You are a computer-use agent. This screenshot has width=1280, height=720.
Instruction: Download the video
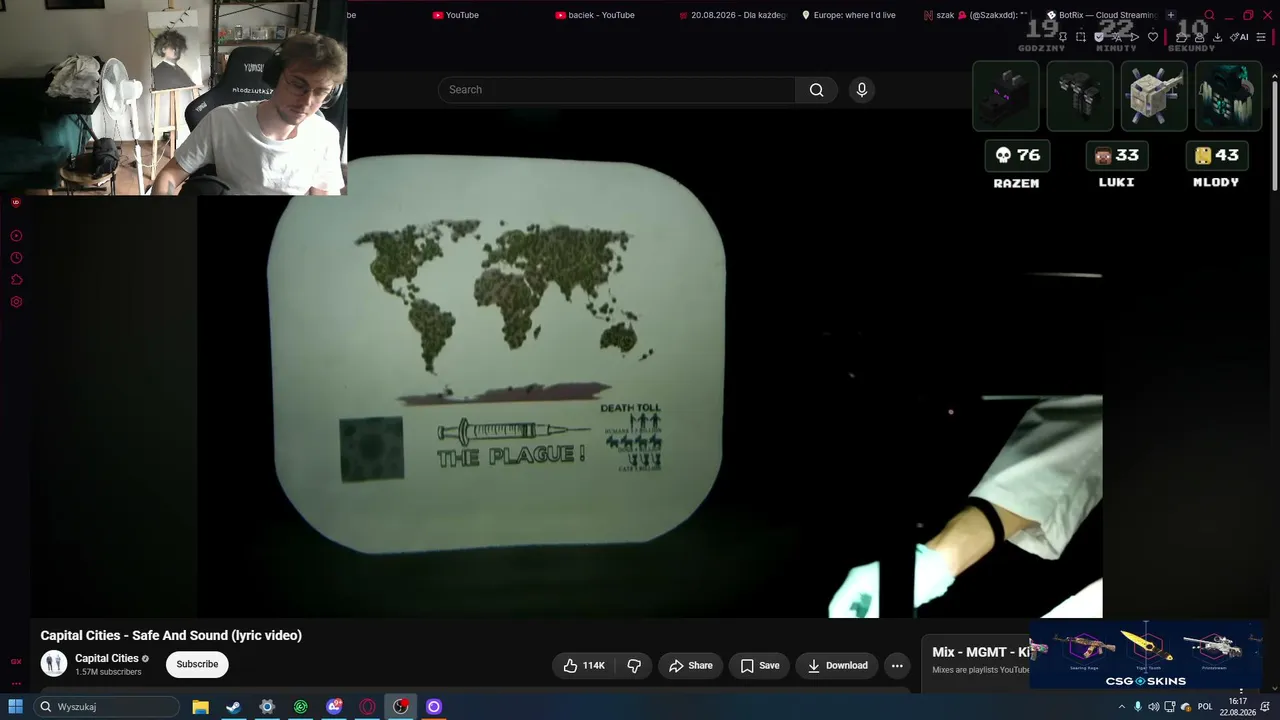(x=837, y=665)
